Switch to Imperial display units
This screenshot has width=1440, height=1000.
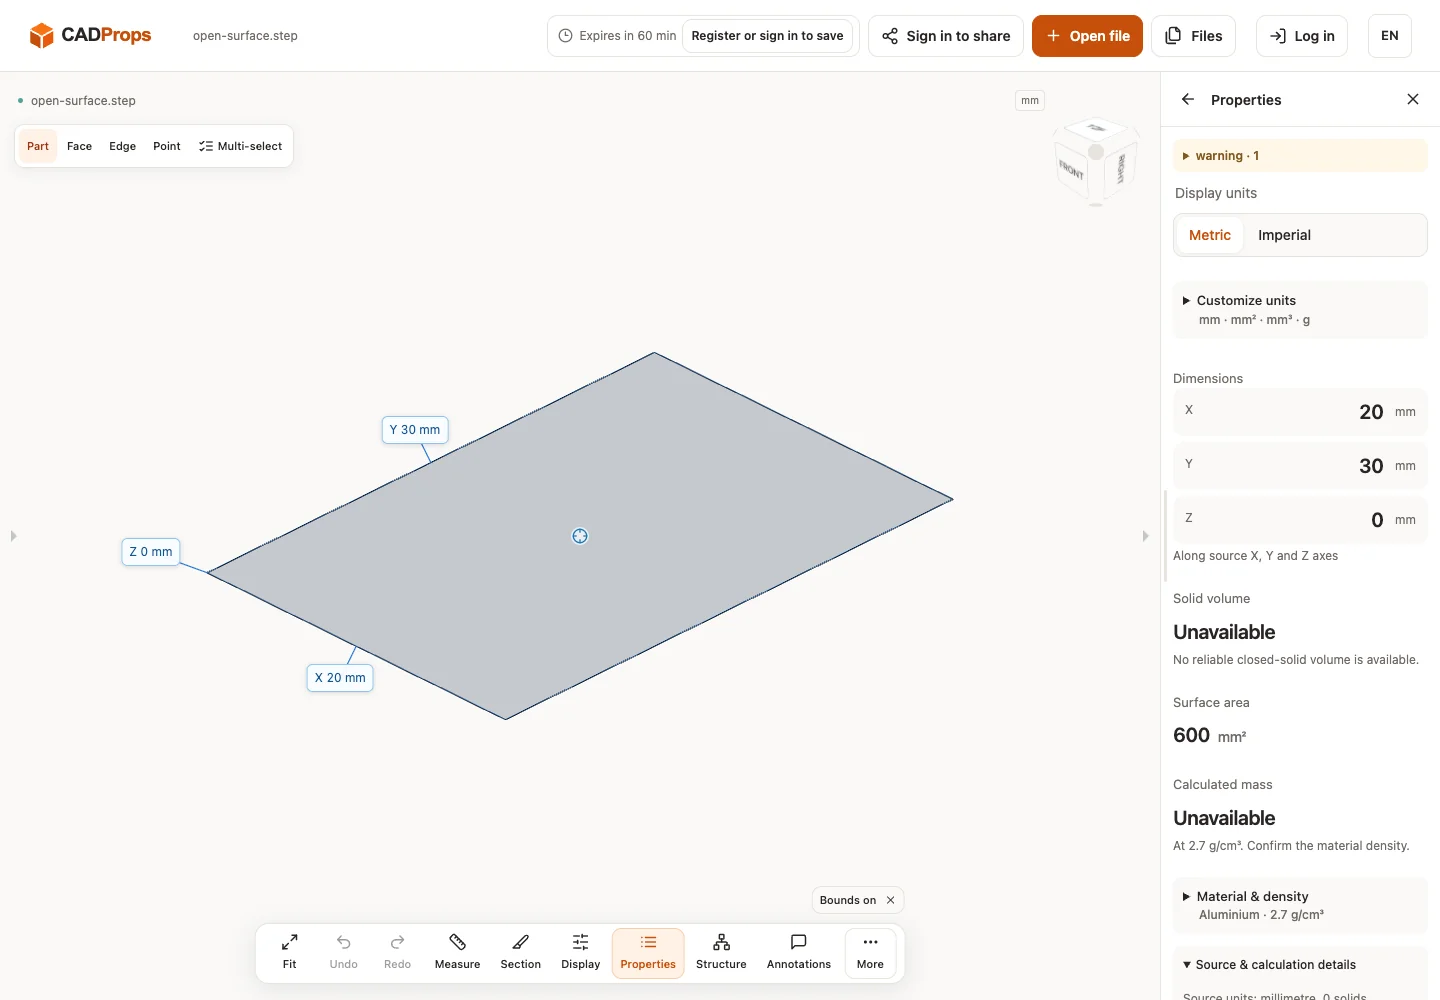[1284, 235]
